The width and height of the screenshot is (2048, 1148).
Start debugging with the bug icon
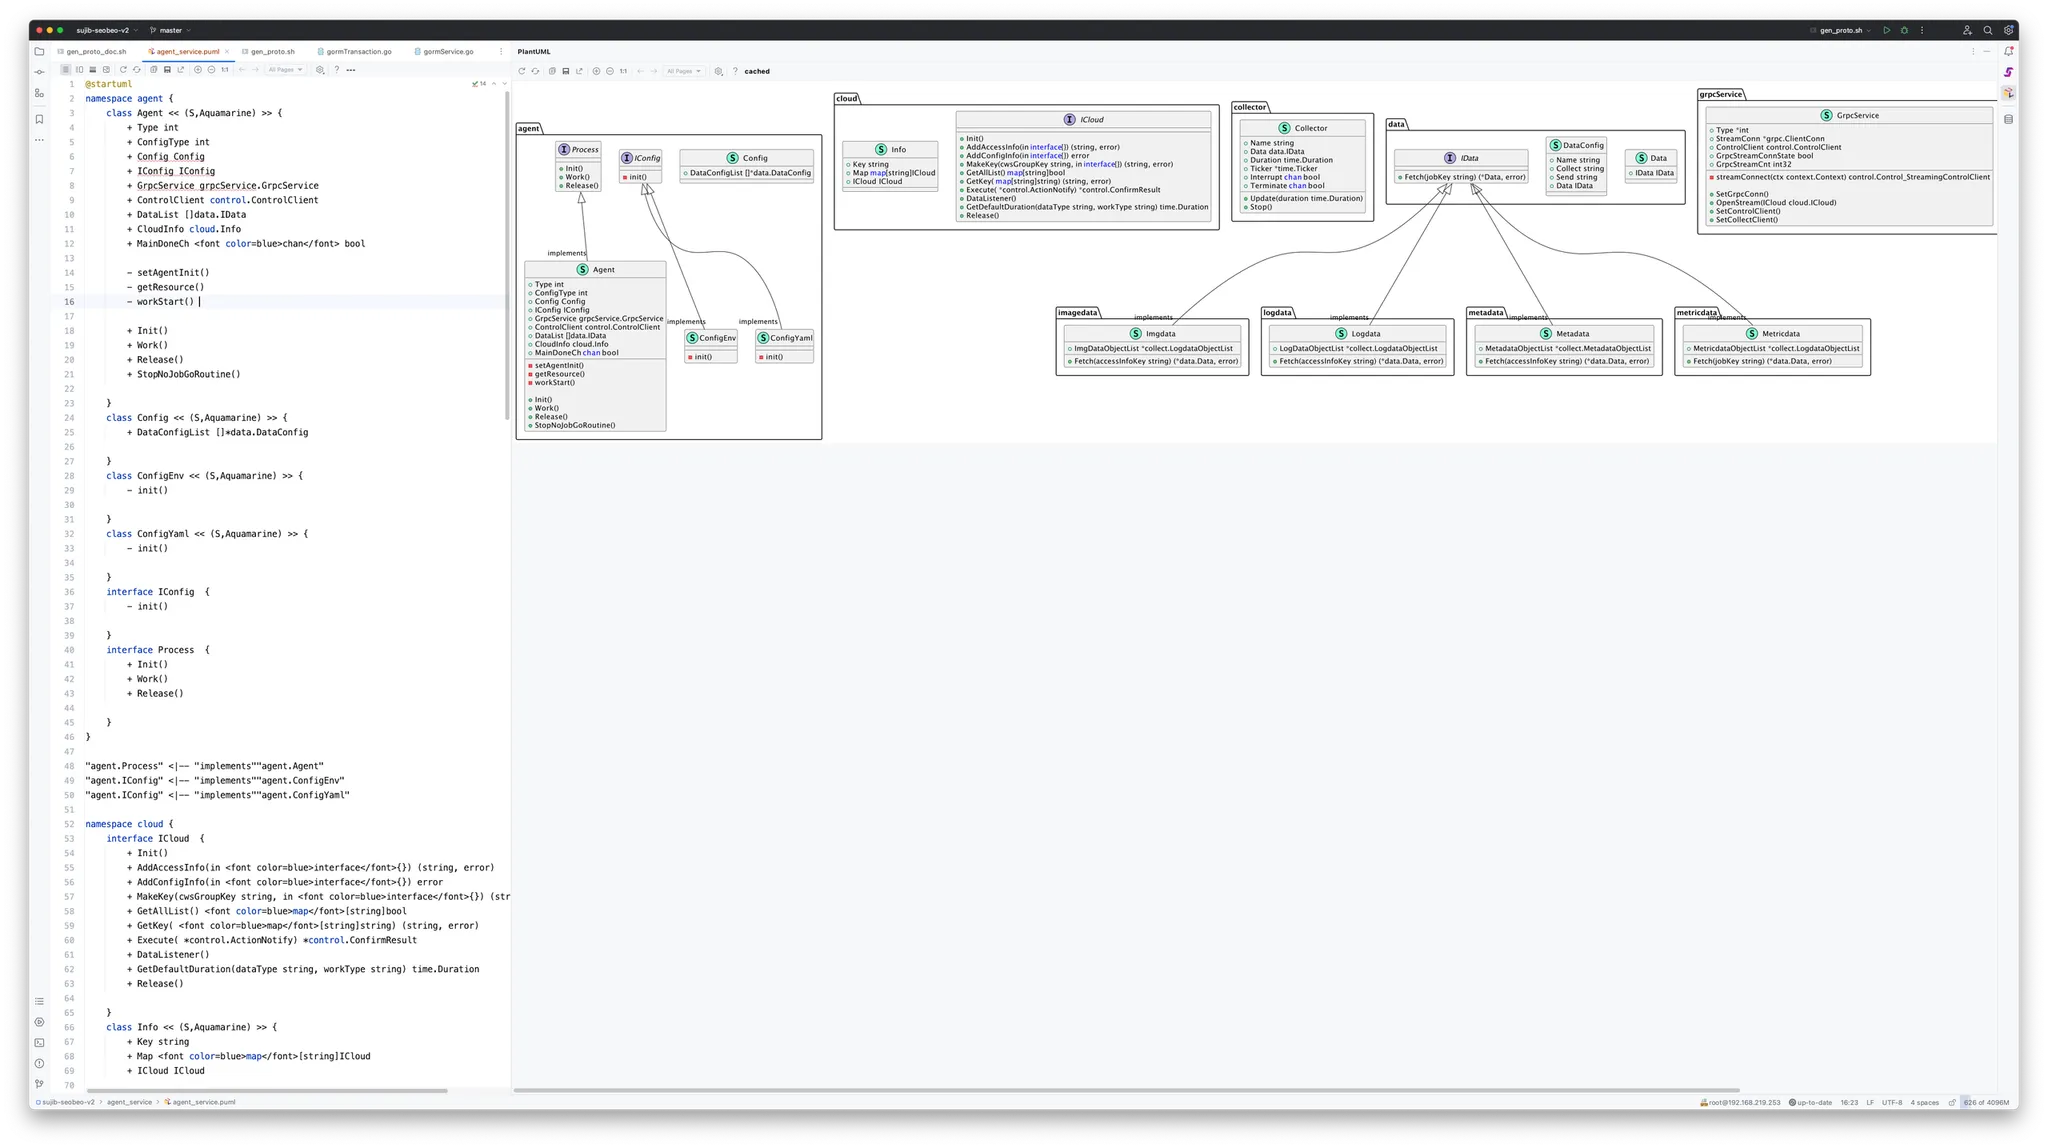click(x=1904, y=30)
